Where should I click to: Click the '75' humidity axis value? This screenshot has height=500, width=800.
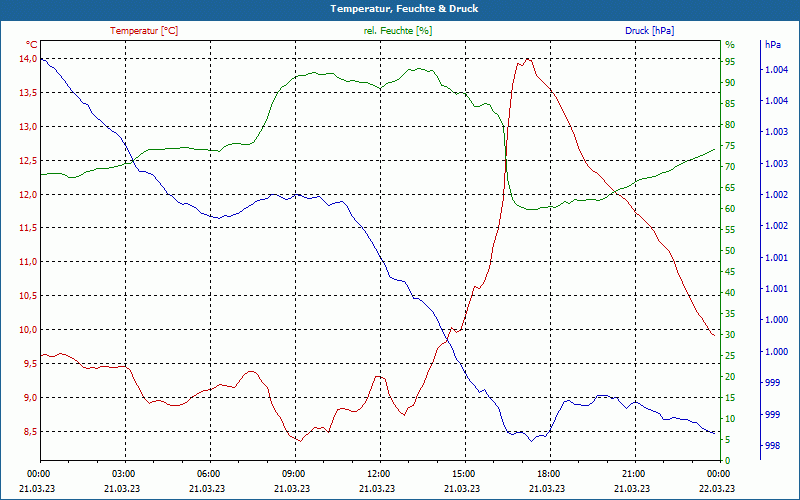(x=730, y=145)
